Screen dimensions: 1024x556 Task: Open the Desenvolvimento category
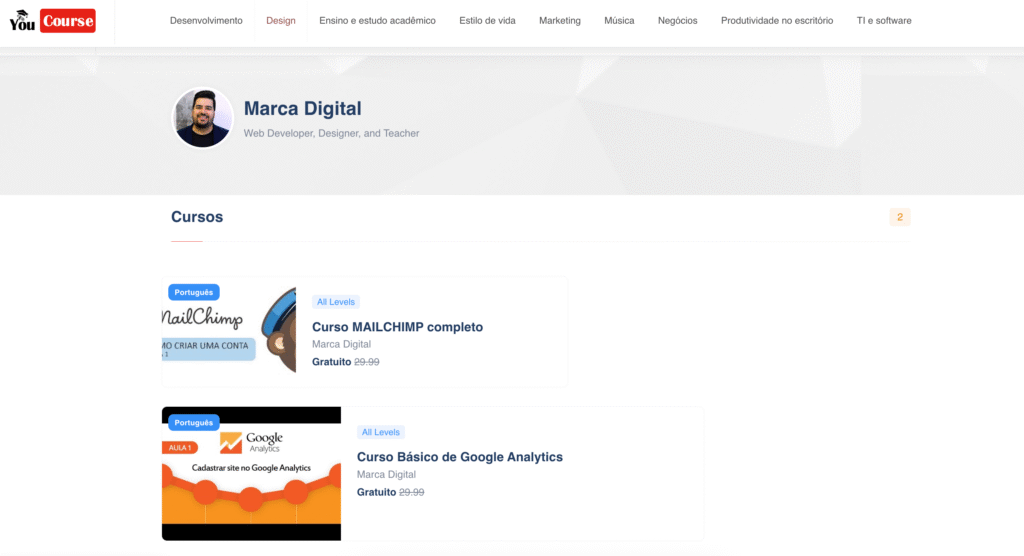click(206, 21)
